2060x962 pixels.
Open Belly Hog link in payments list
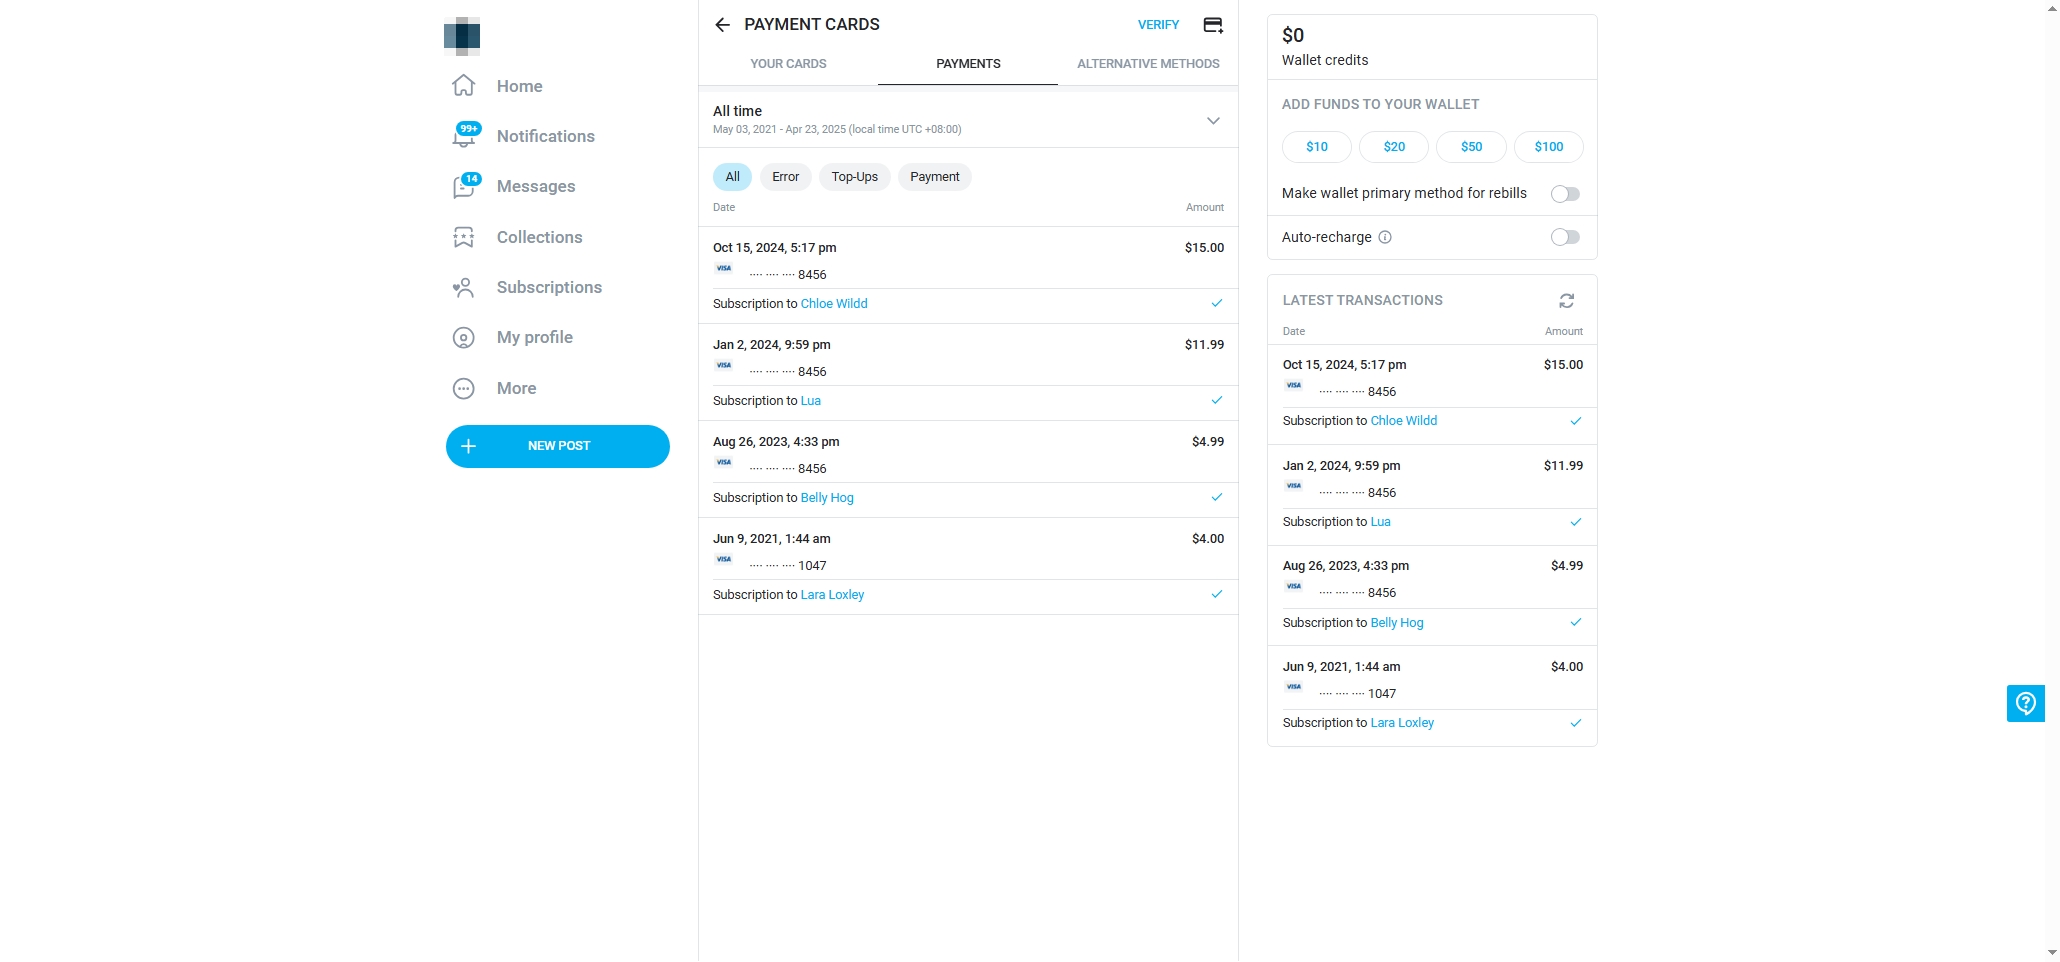click(827, 498)
